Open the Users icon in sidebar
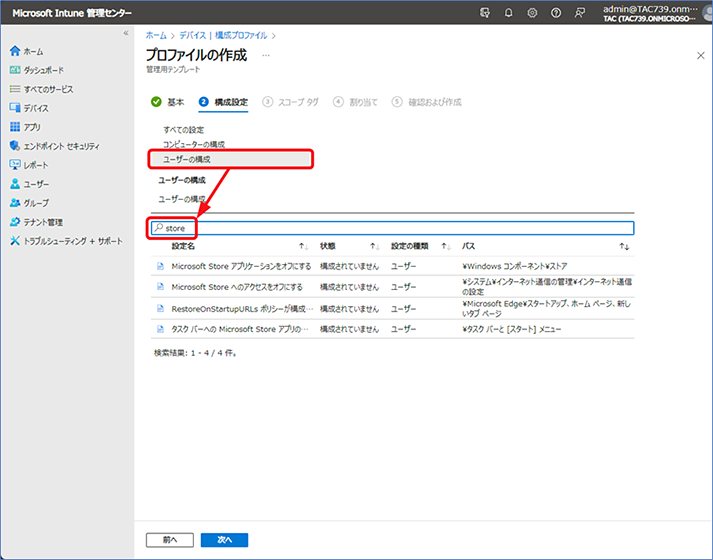This screenshot has height=560, width=713. point(15,184)
